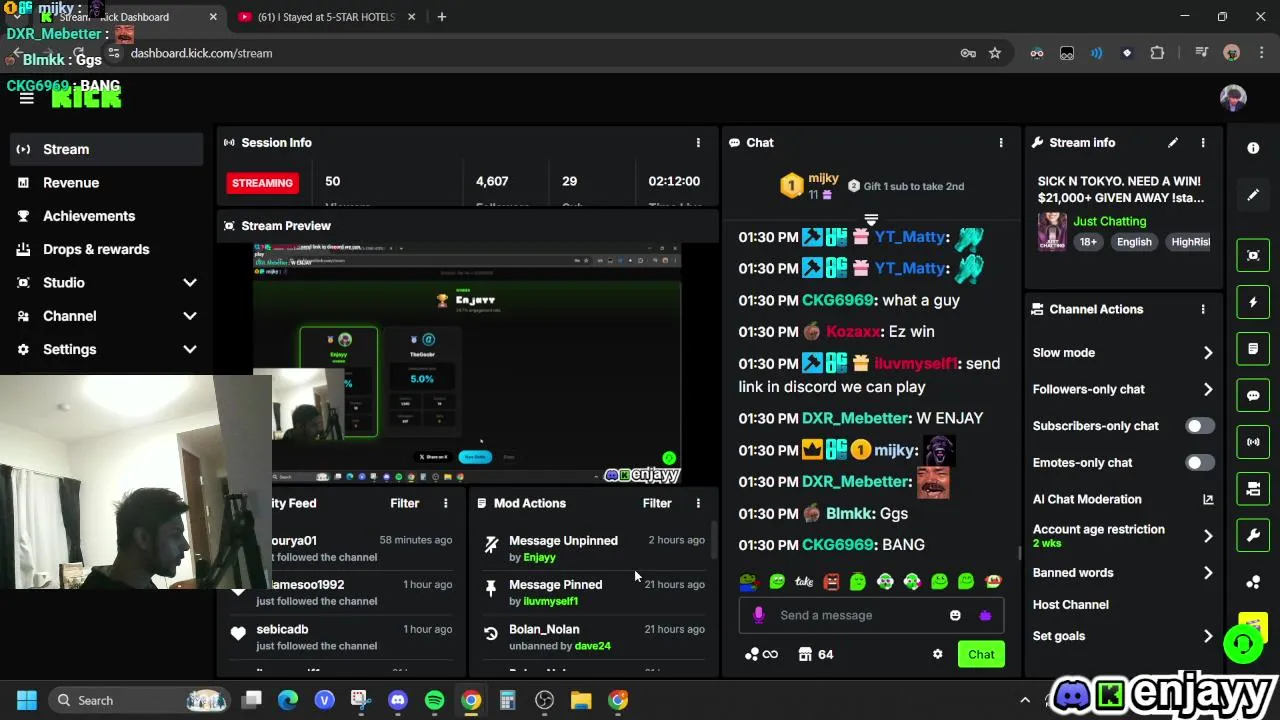Click the shop icon showing 64
This screenshot has height=720, width=1280.
click(816, 655)
